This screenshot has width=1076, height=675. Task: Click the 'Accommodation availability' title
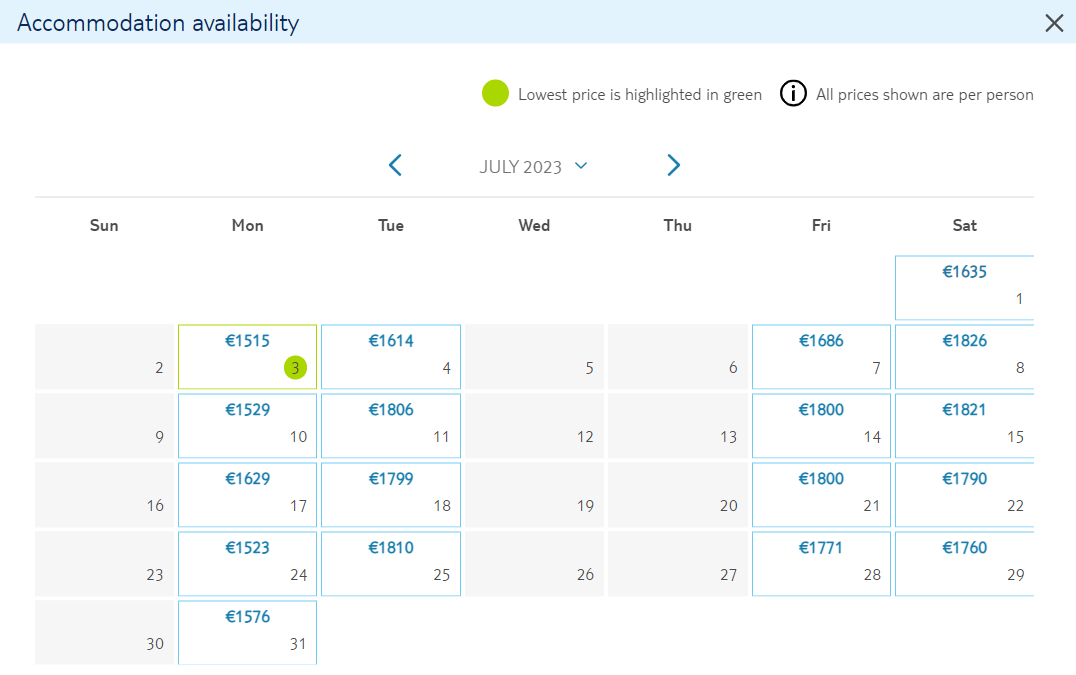click(x=158, y=23)
